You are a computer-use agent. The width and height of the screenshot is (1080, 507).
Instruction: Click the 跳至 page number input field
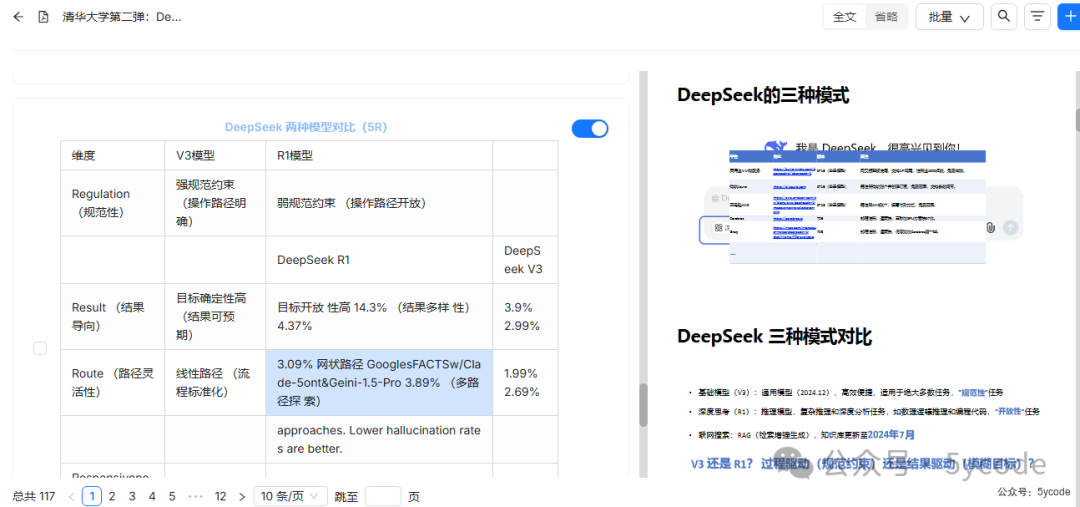[x=383, y=496]
